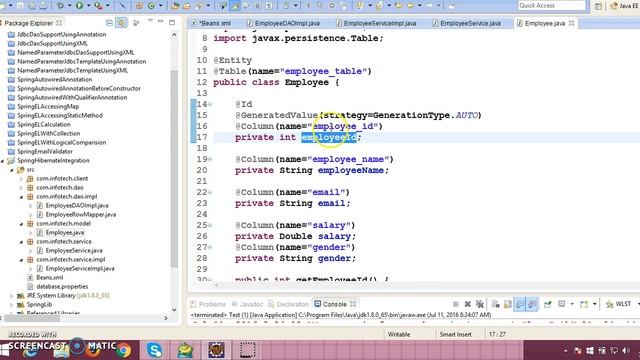Switch to the Java EE perspective
640x360 pixels.
pos(624,6)
